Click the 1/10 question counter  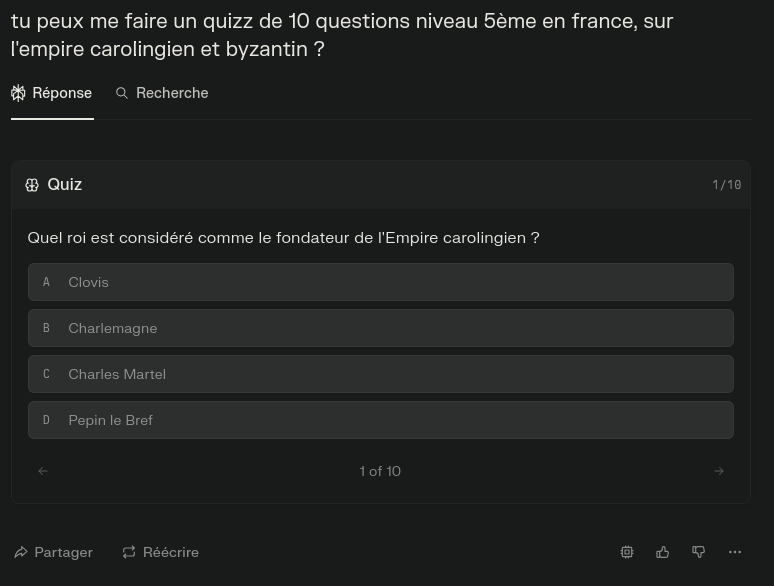pos(727,185)
